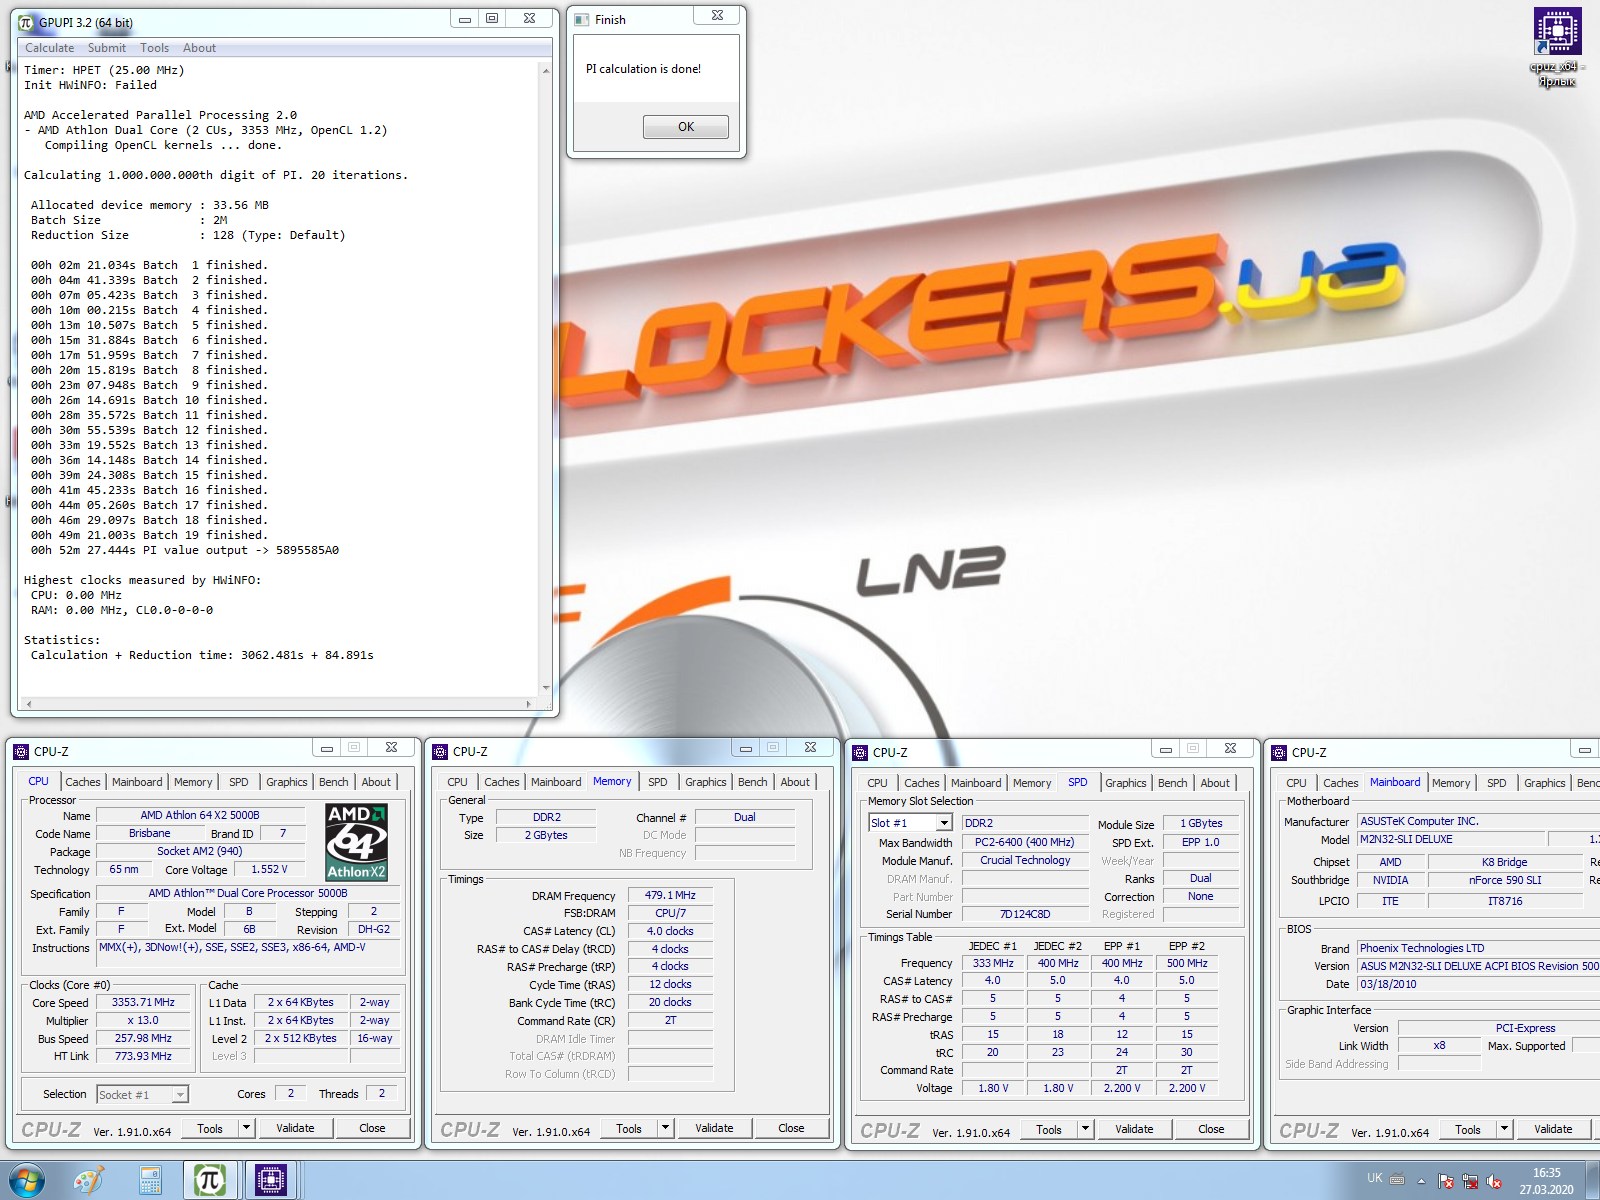
Task: Expand Tools arrow in first CPU-Z window
Action: pos(246,1128)
